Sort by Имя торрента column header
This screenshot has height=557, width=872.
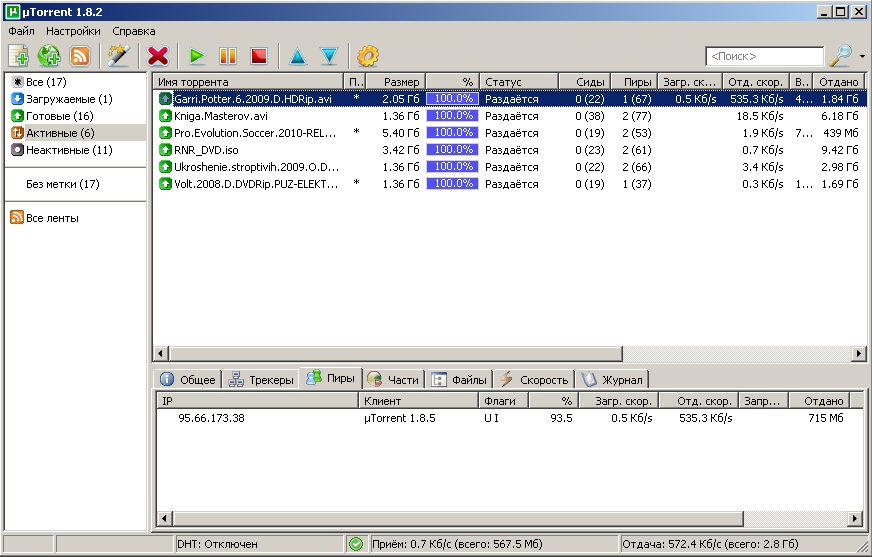coord(248,82)
